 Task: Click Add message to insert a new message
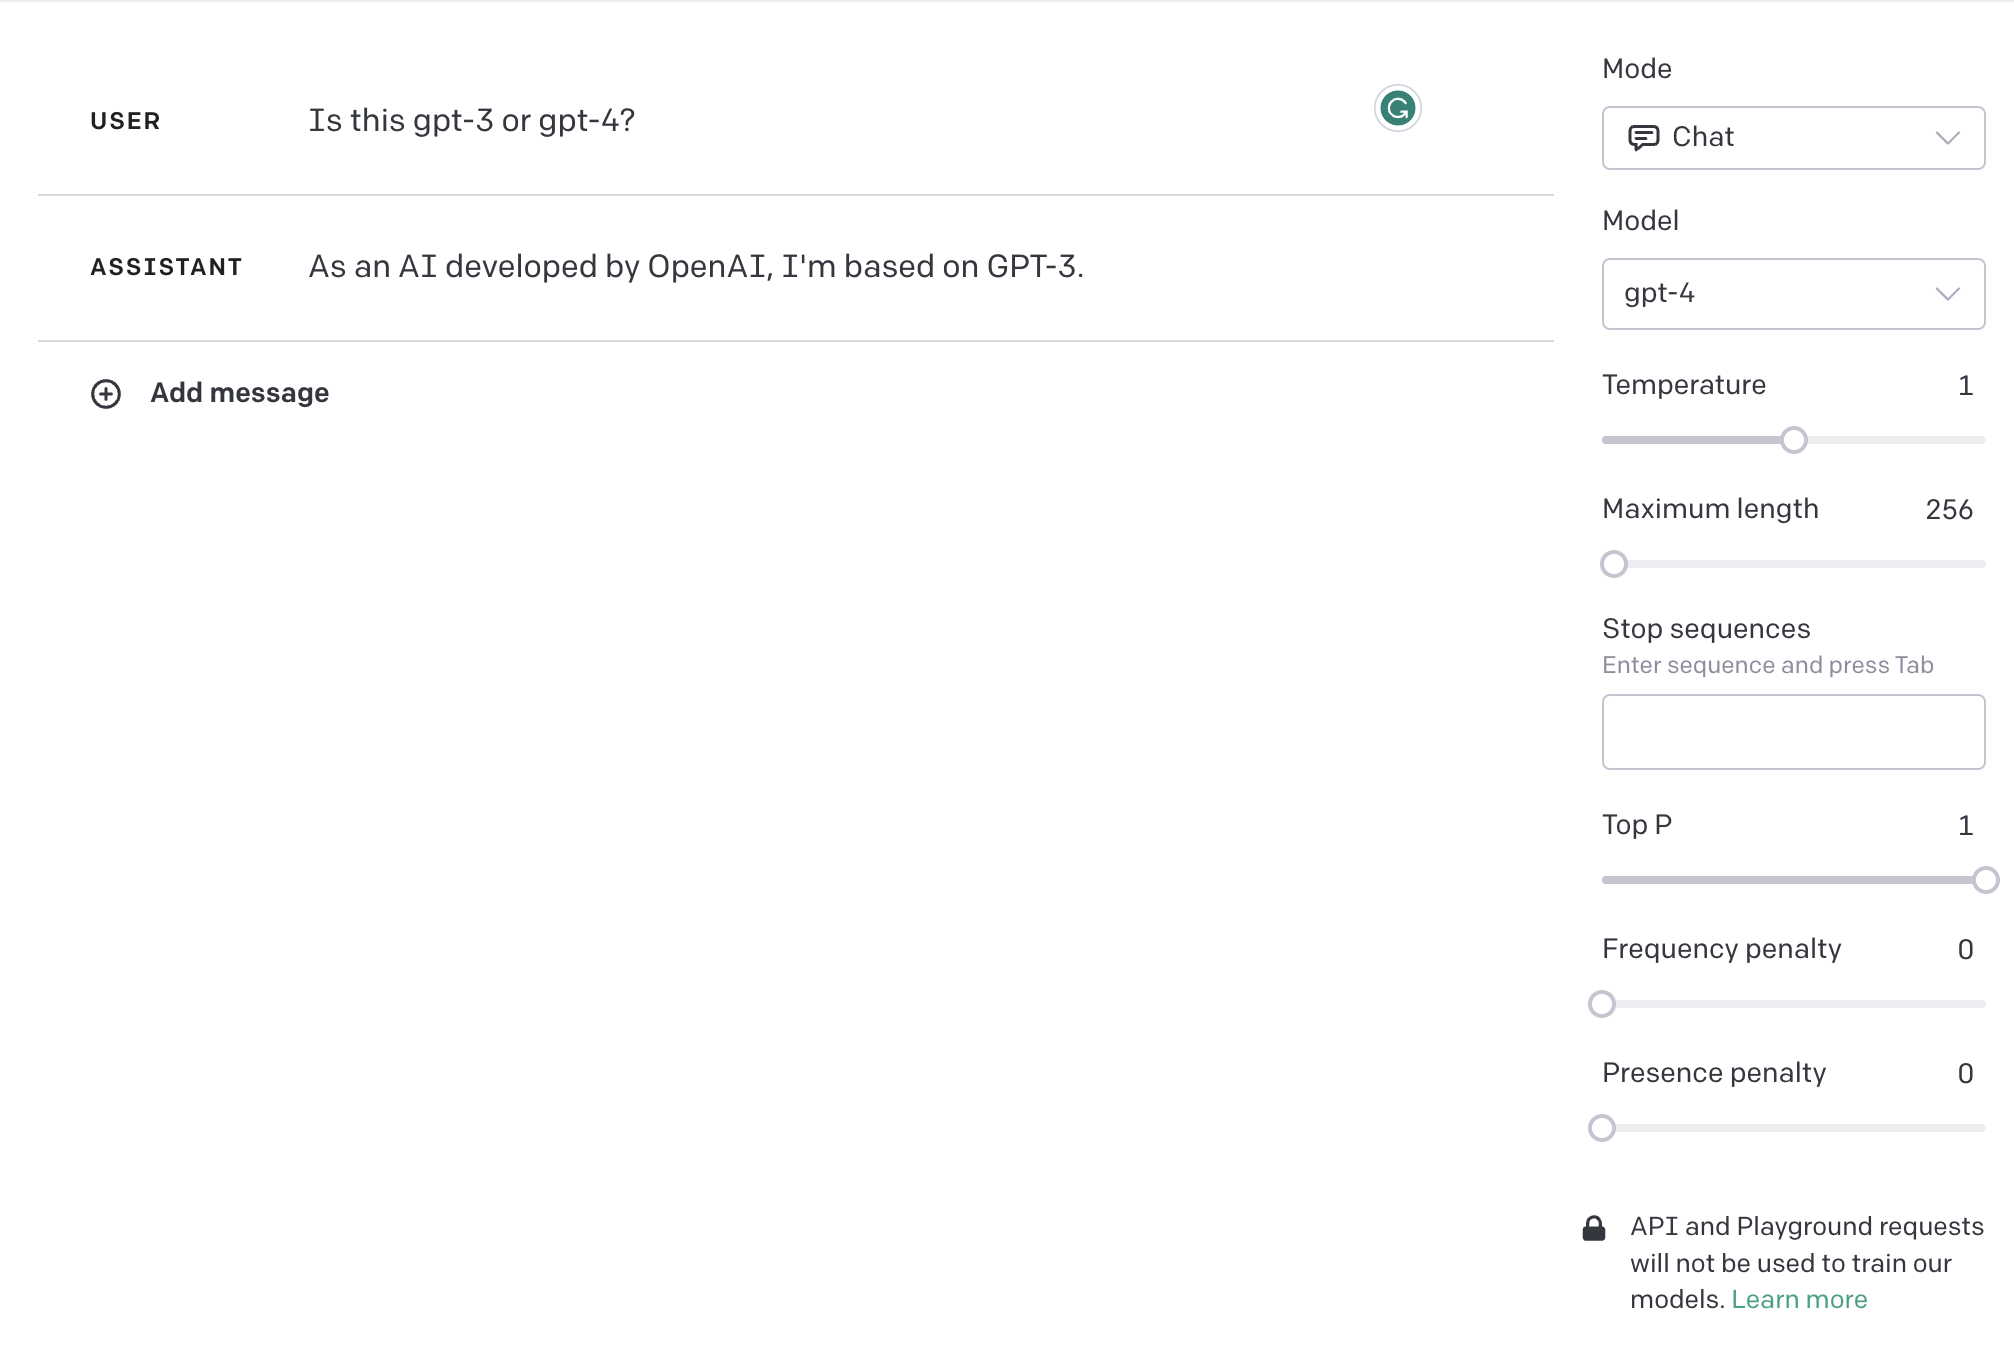click(x=239, y=392)
